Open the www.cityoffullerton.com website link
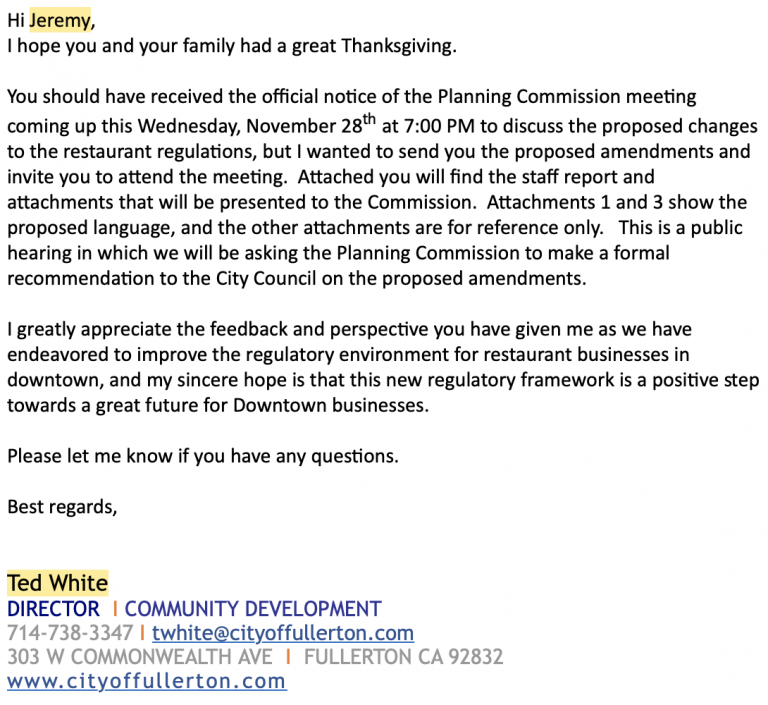 [x=147, y=681]
